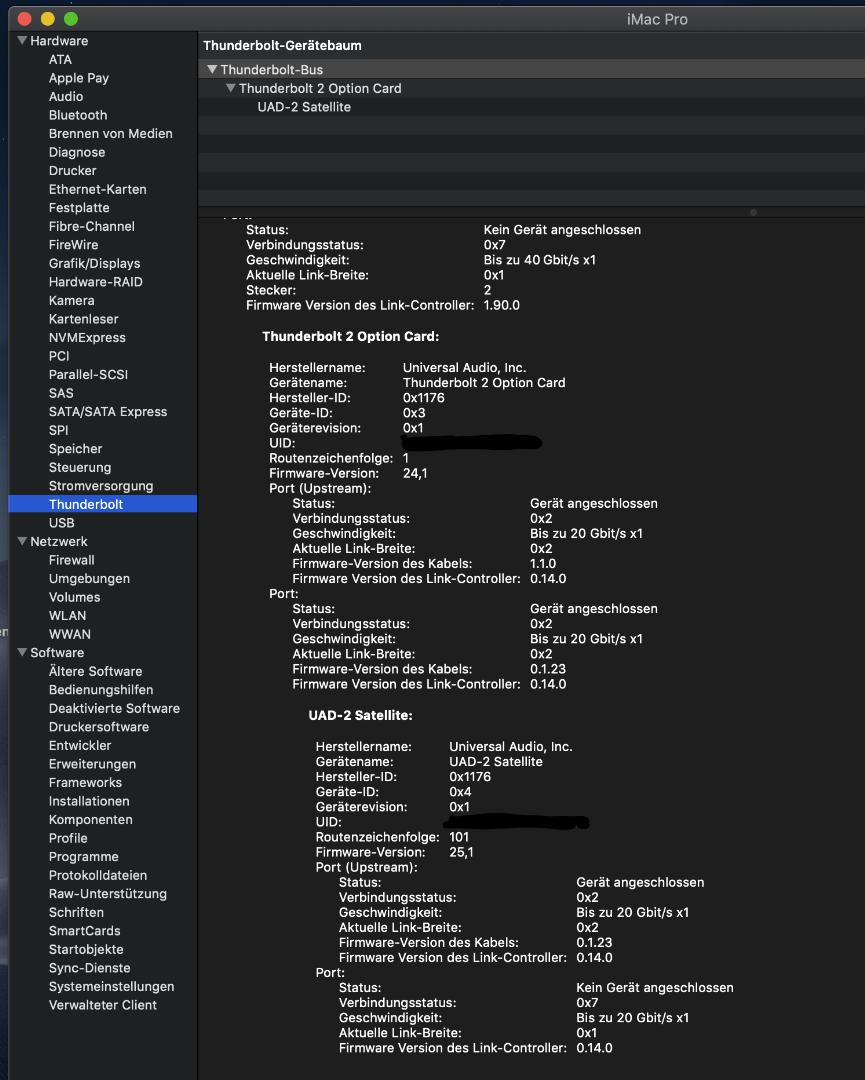Select NVMExpress in the Hardware list
Viewport: 865px width, 1080px height.
87,338
